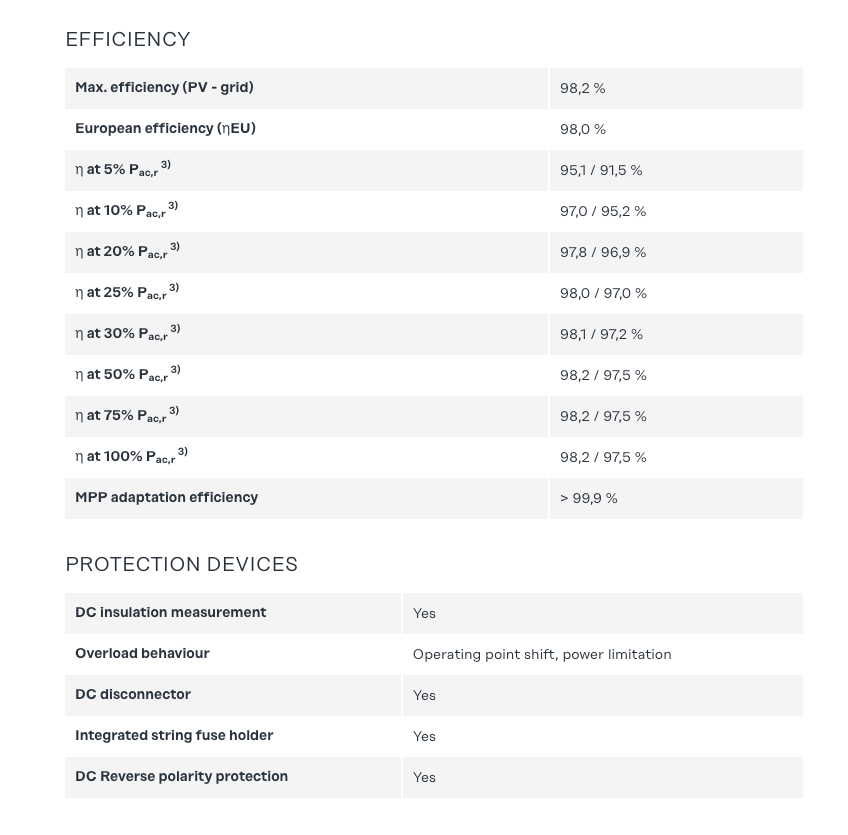Click the > 99,9 % value
This screenshot has width=848, height=835.
coord(588,499)
